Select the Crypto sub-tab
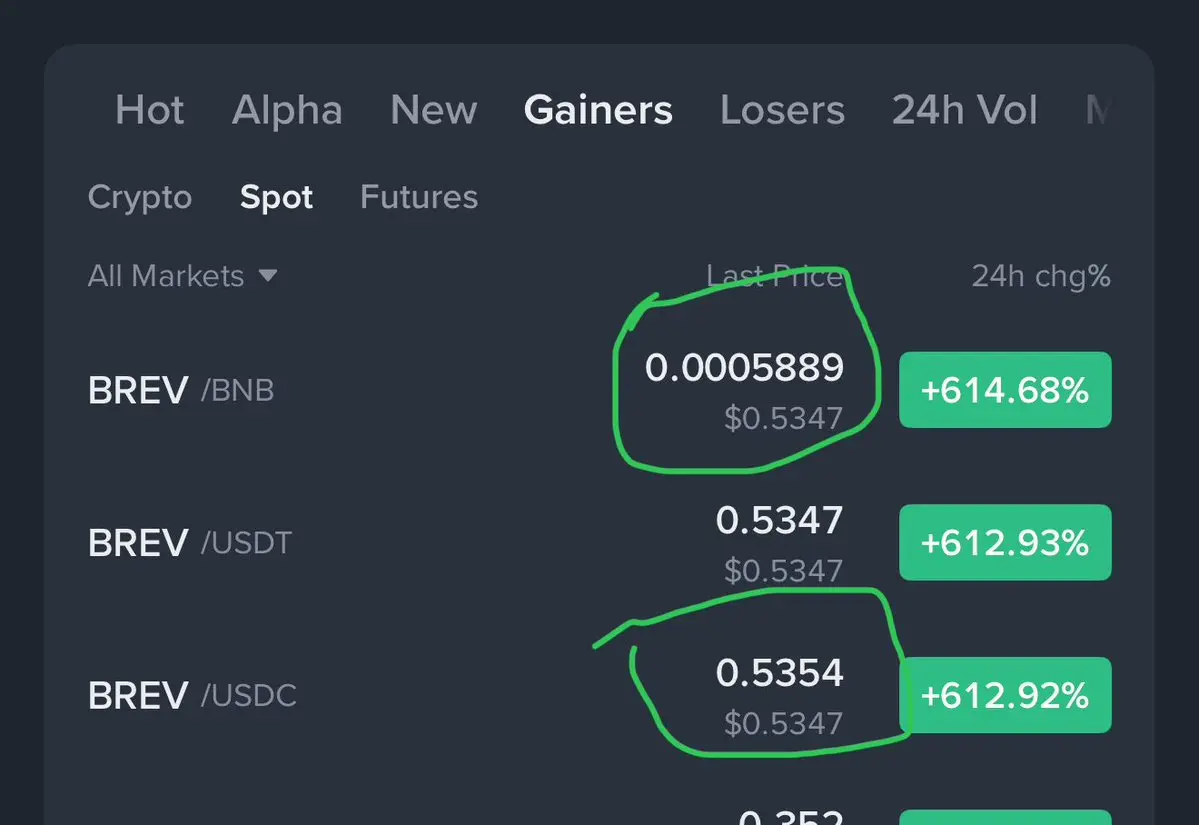 pos(139,197)
